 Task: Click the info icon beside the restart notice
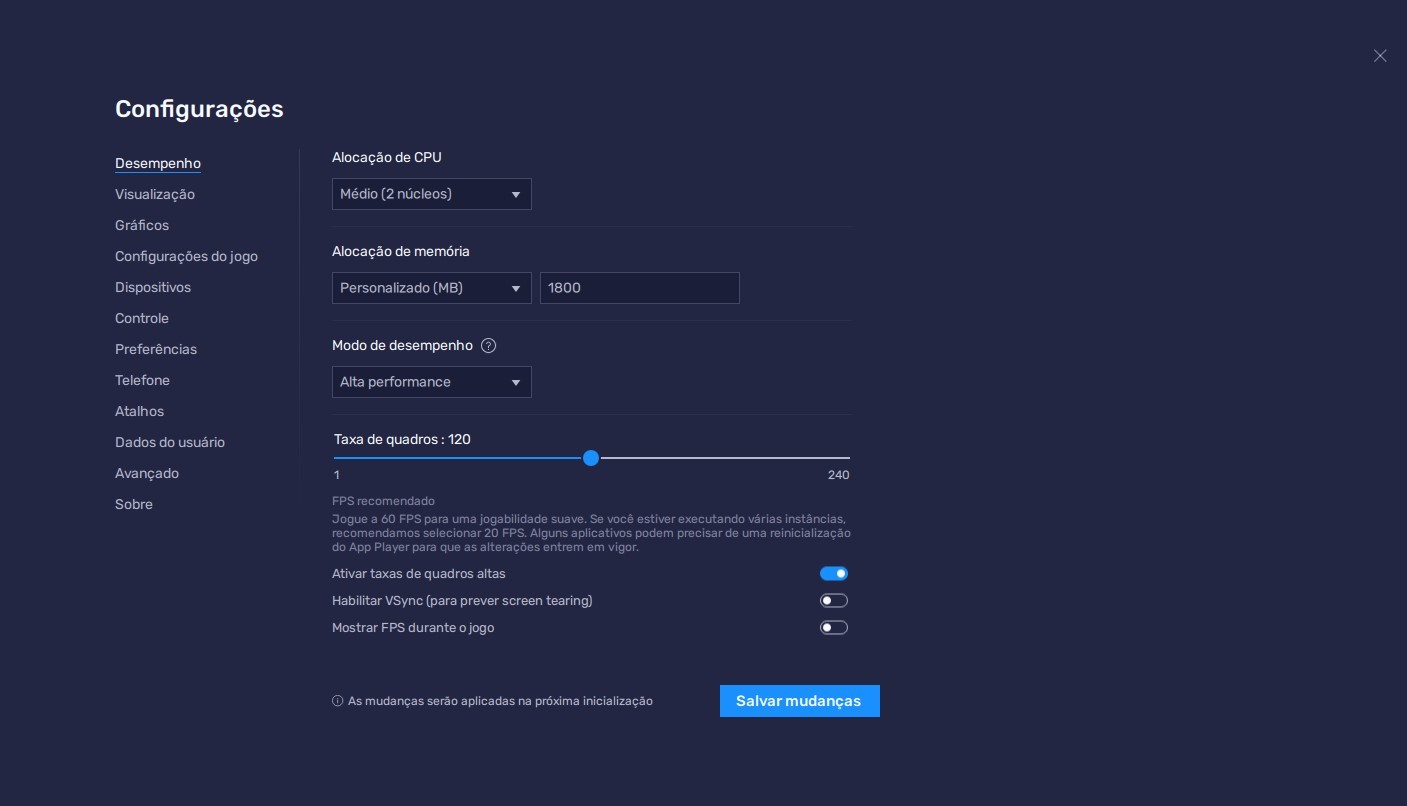[337, 701]
